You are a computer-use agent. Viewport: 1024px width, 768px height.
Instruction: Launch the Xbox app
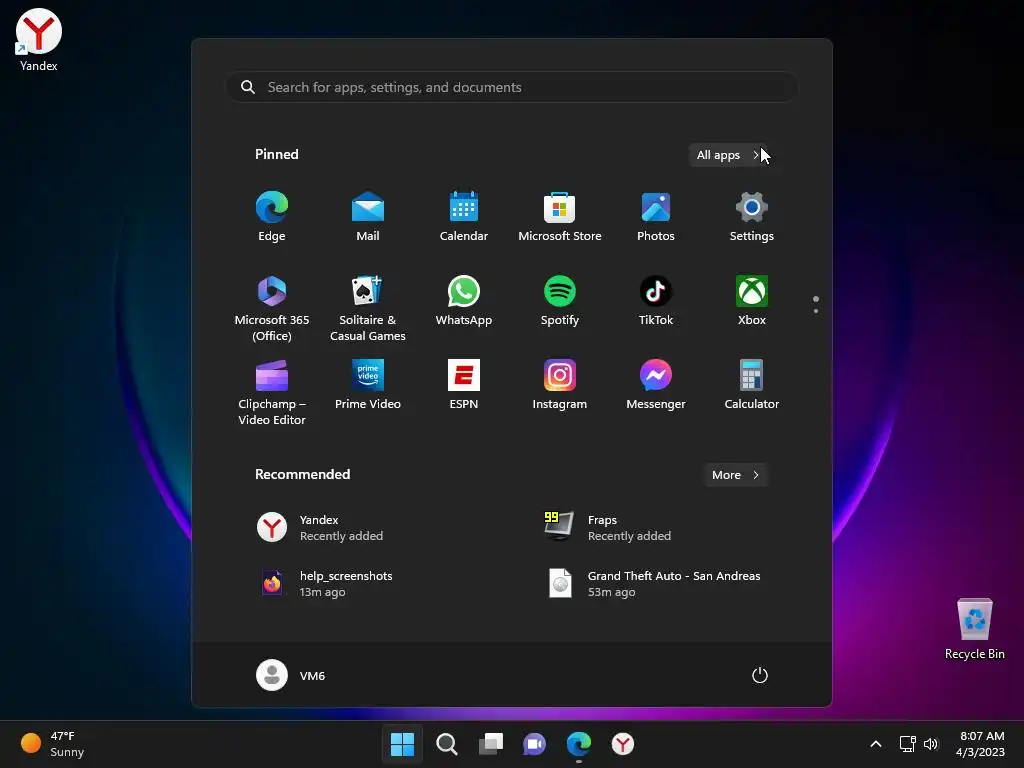[x=752, y=301]
